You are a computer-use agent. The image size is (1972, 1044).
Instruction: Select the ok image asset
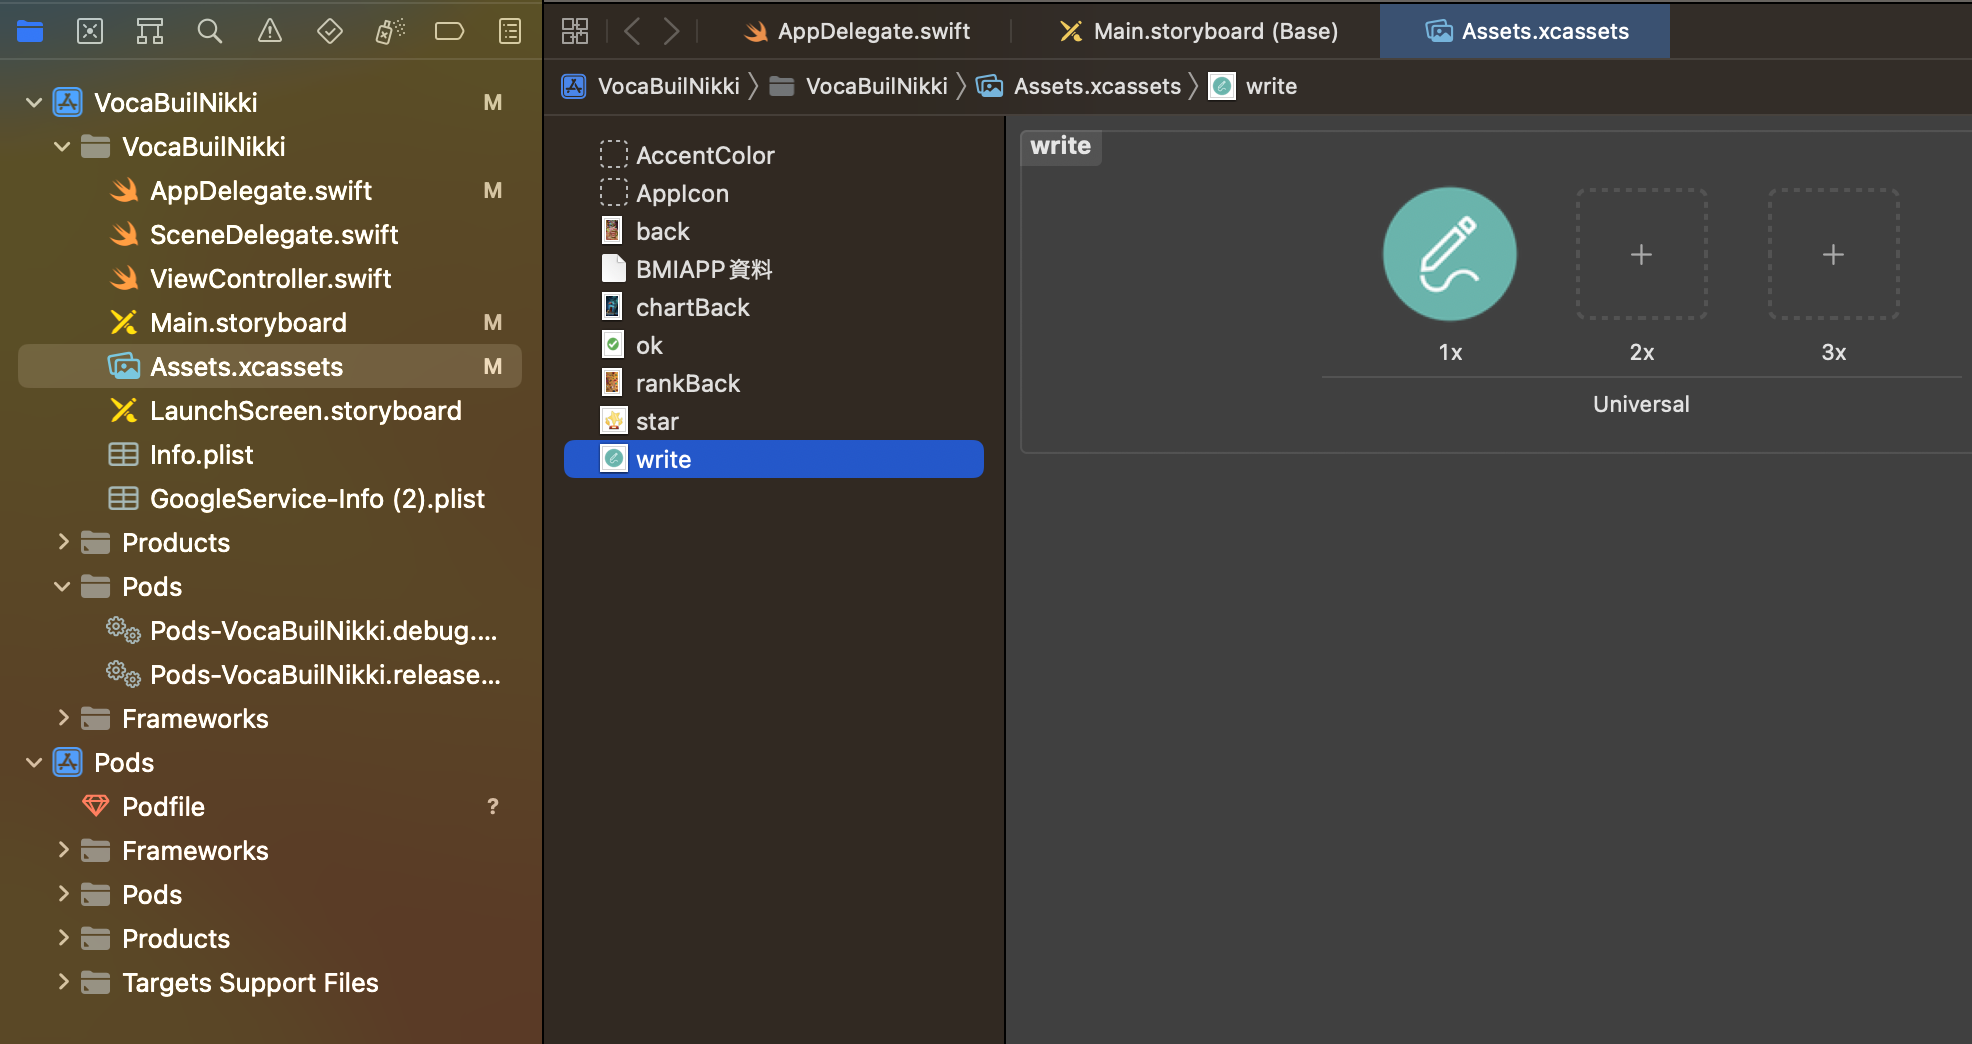pyautogui.click(x=774, y=345)
